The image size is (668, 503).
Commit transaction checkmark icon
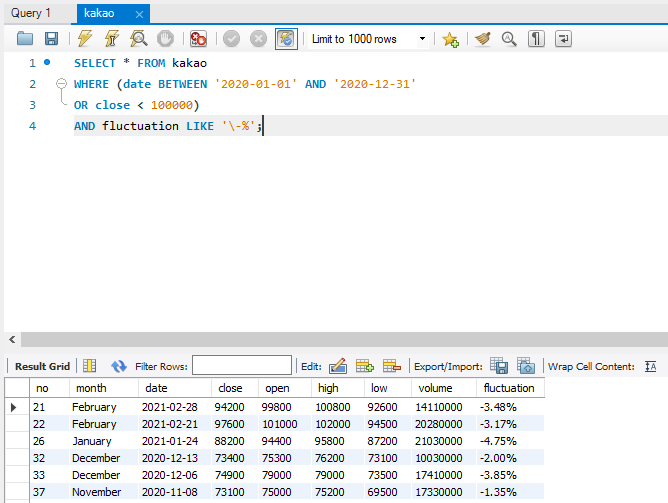coord(231,39)
